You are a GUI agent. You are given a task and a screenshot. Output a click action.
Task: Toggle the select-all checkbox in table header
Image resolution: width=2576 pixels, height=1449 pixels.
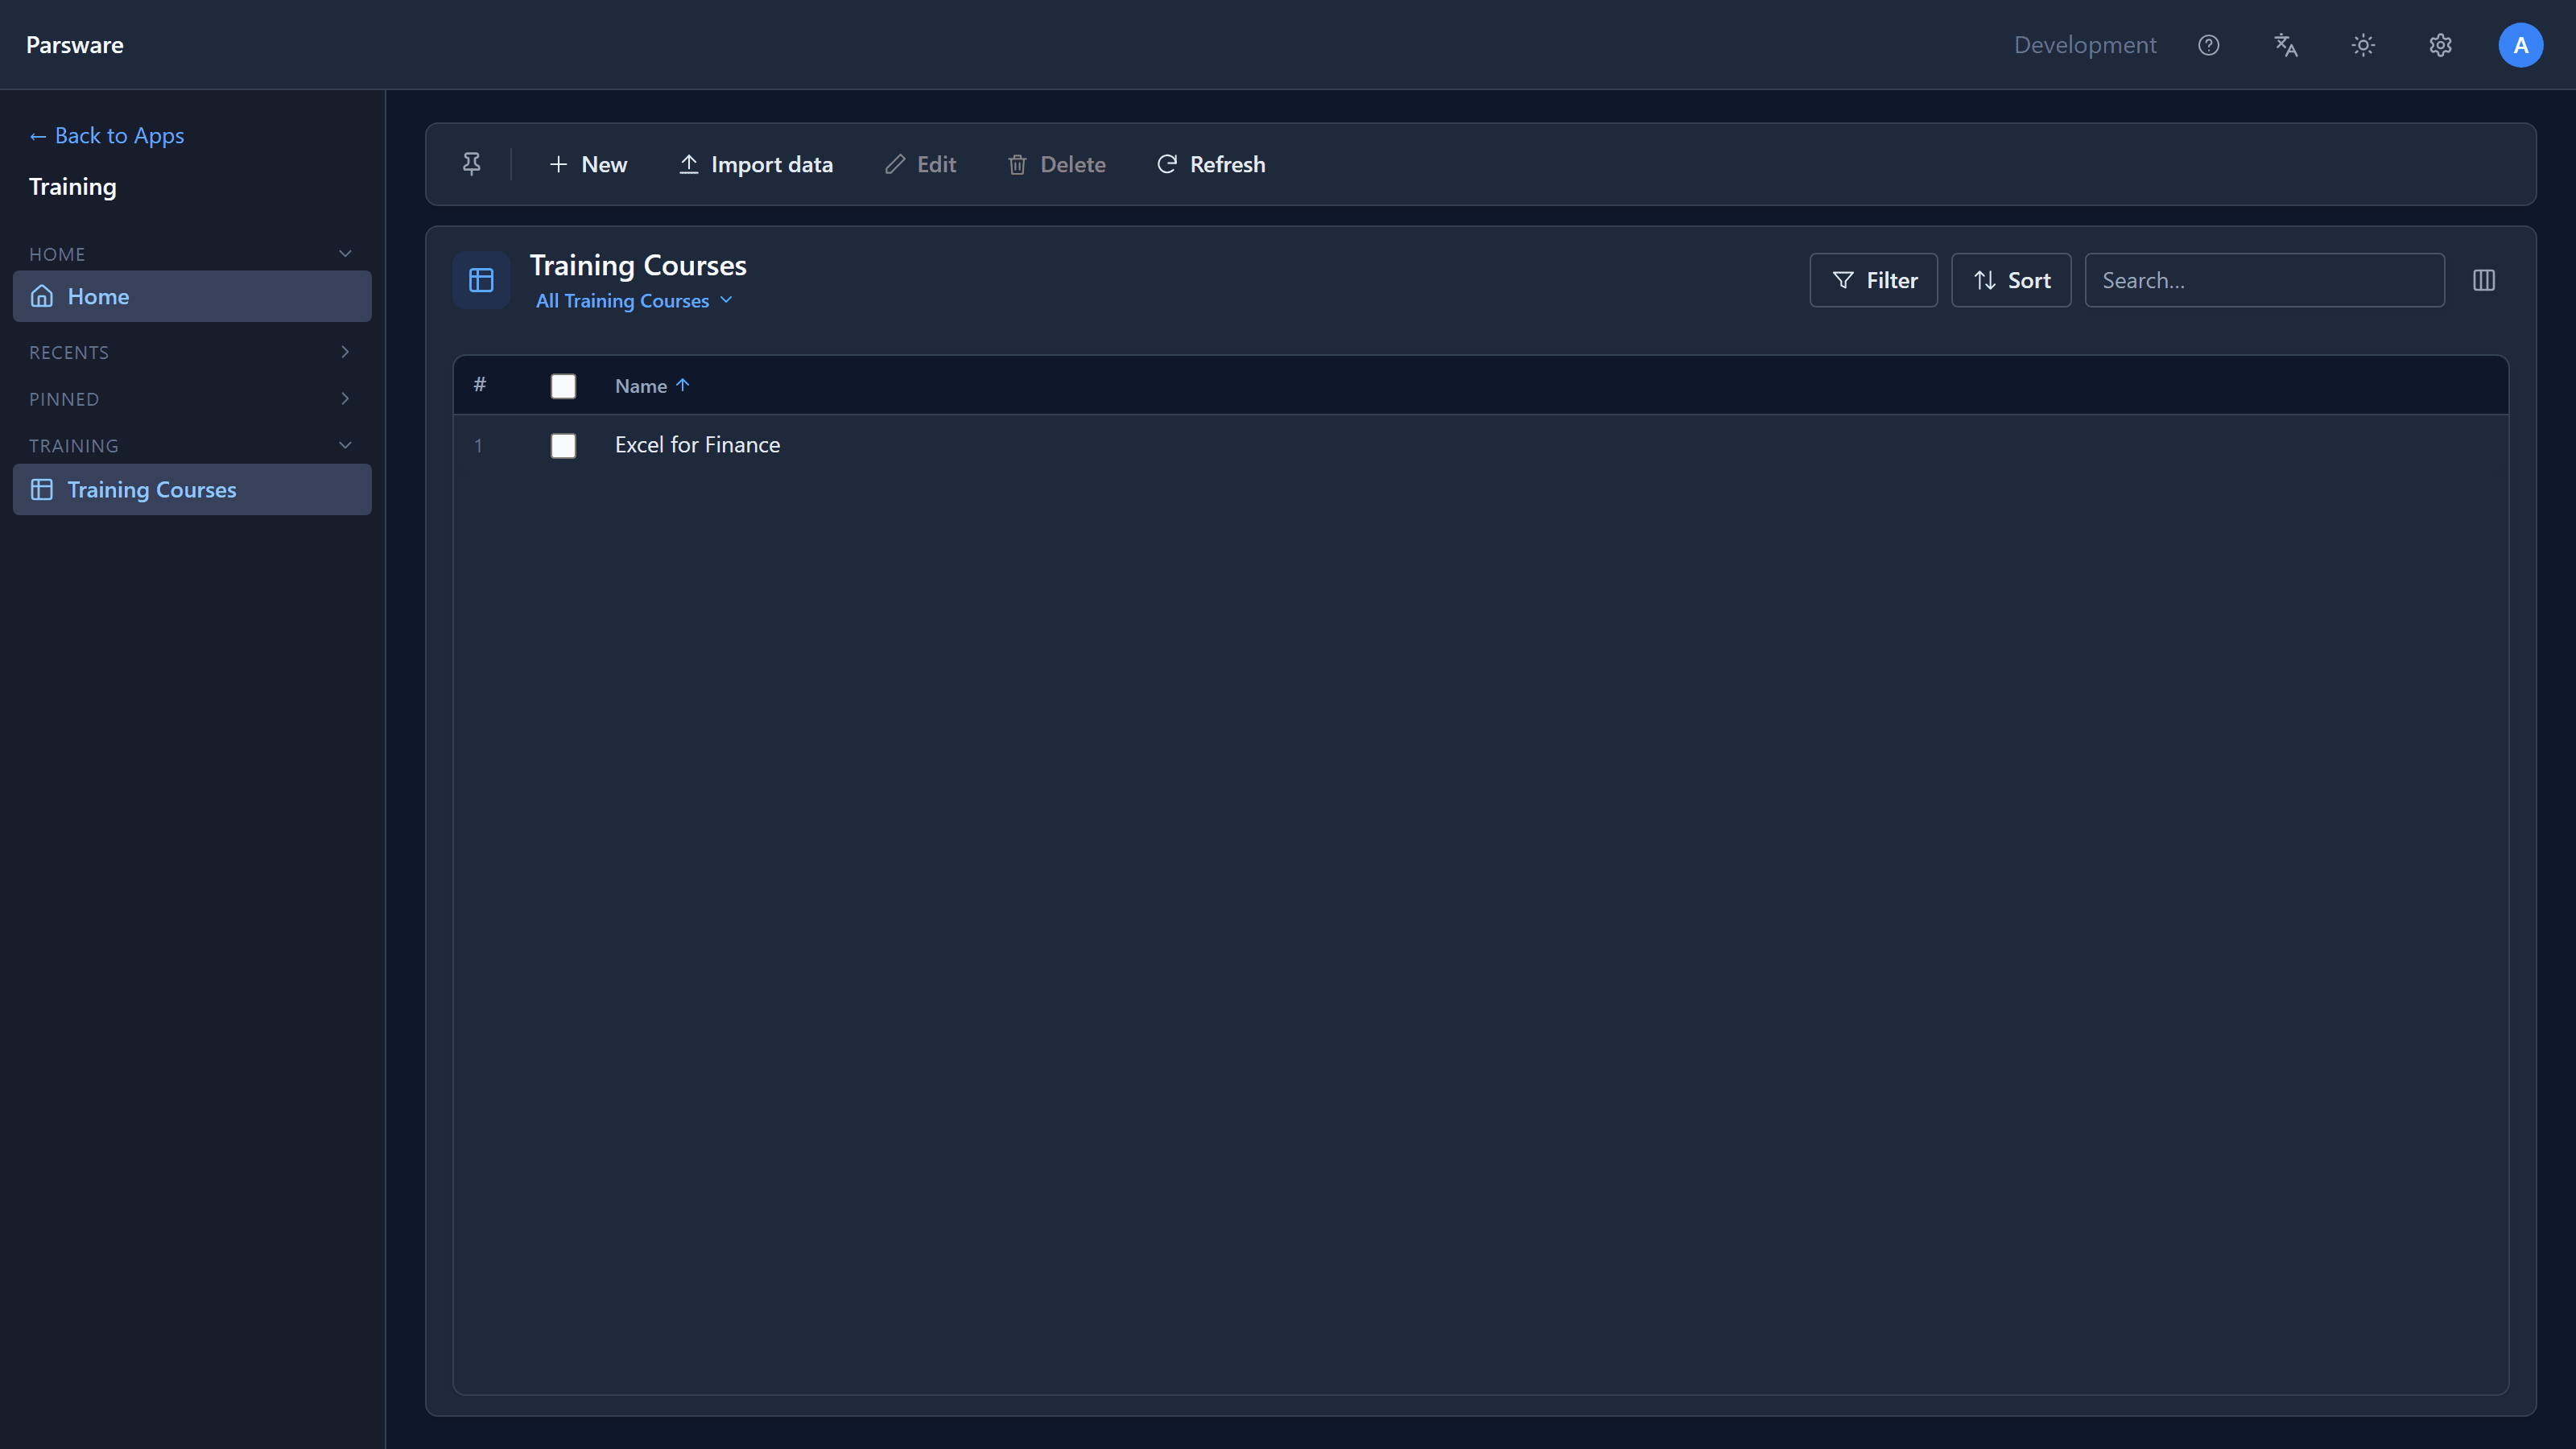(563, 386)
